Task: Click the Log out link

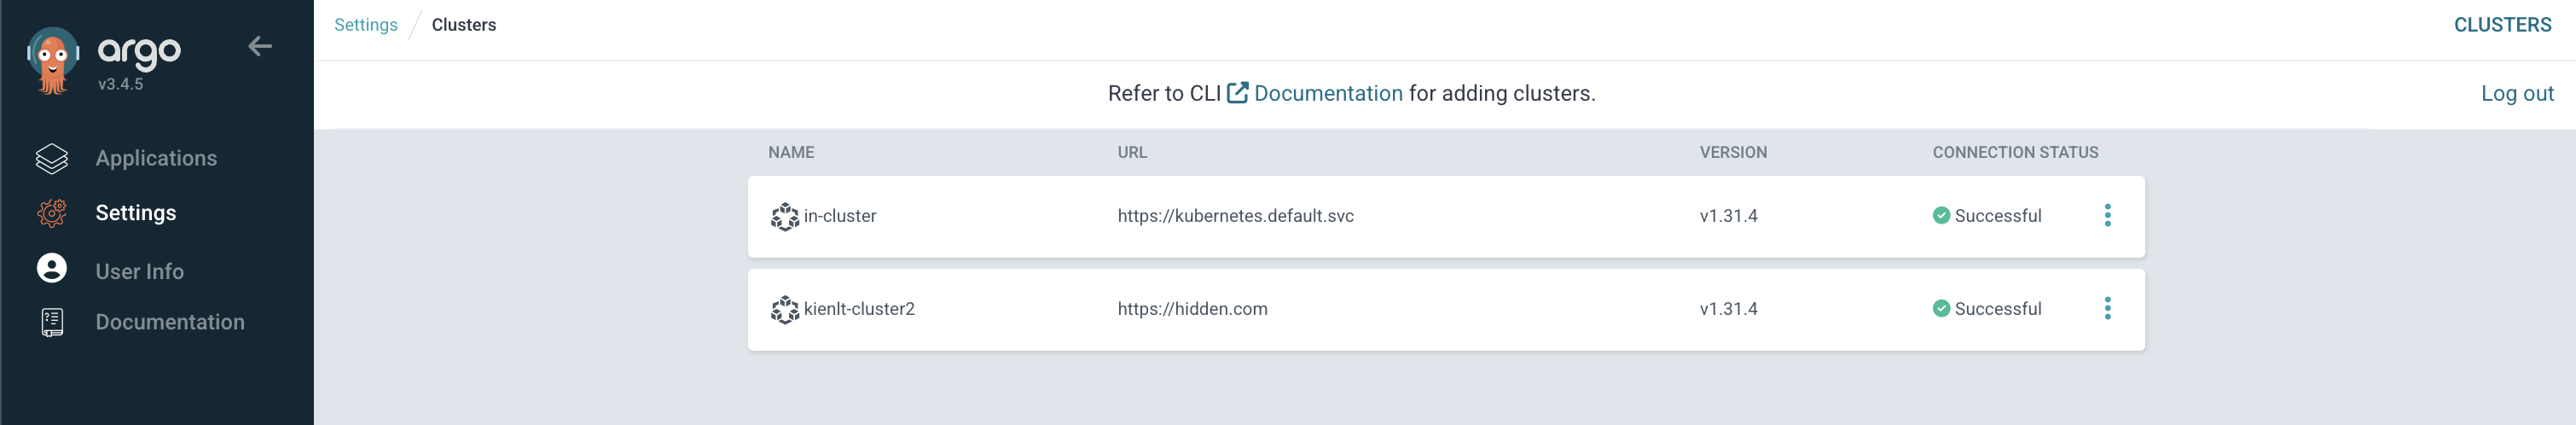Action: [2517, 93]
